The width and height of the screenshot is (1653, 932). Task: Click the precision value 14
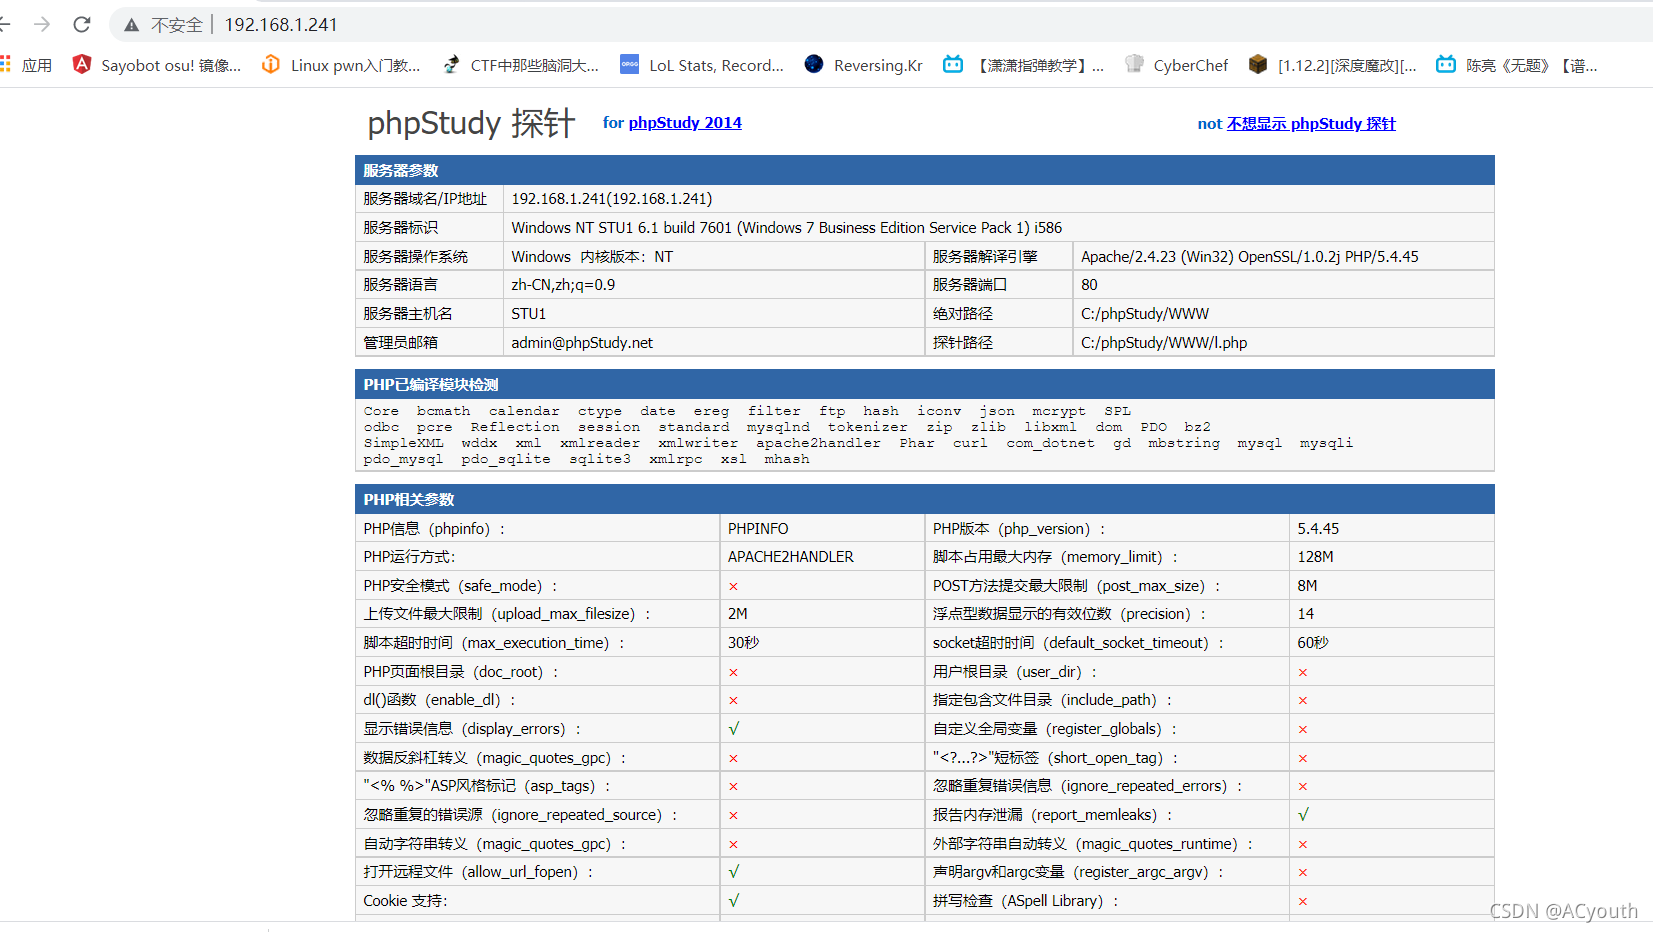(1306, 614)
